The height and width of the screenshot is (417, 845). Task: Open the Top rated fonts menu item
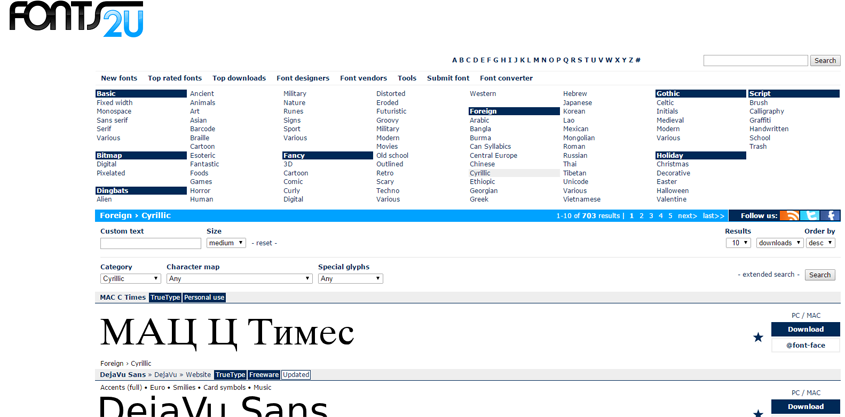pyautogui.click(x=175, y=78)
